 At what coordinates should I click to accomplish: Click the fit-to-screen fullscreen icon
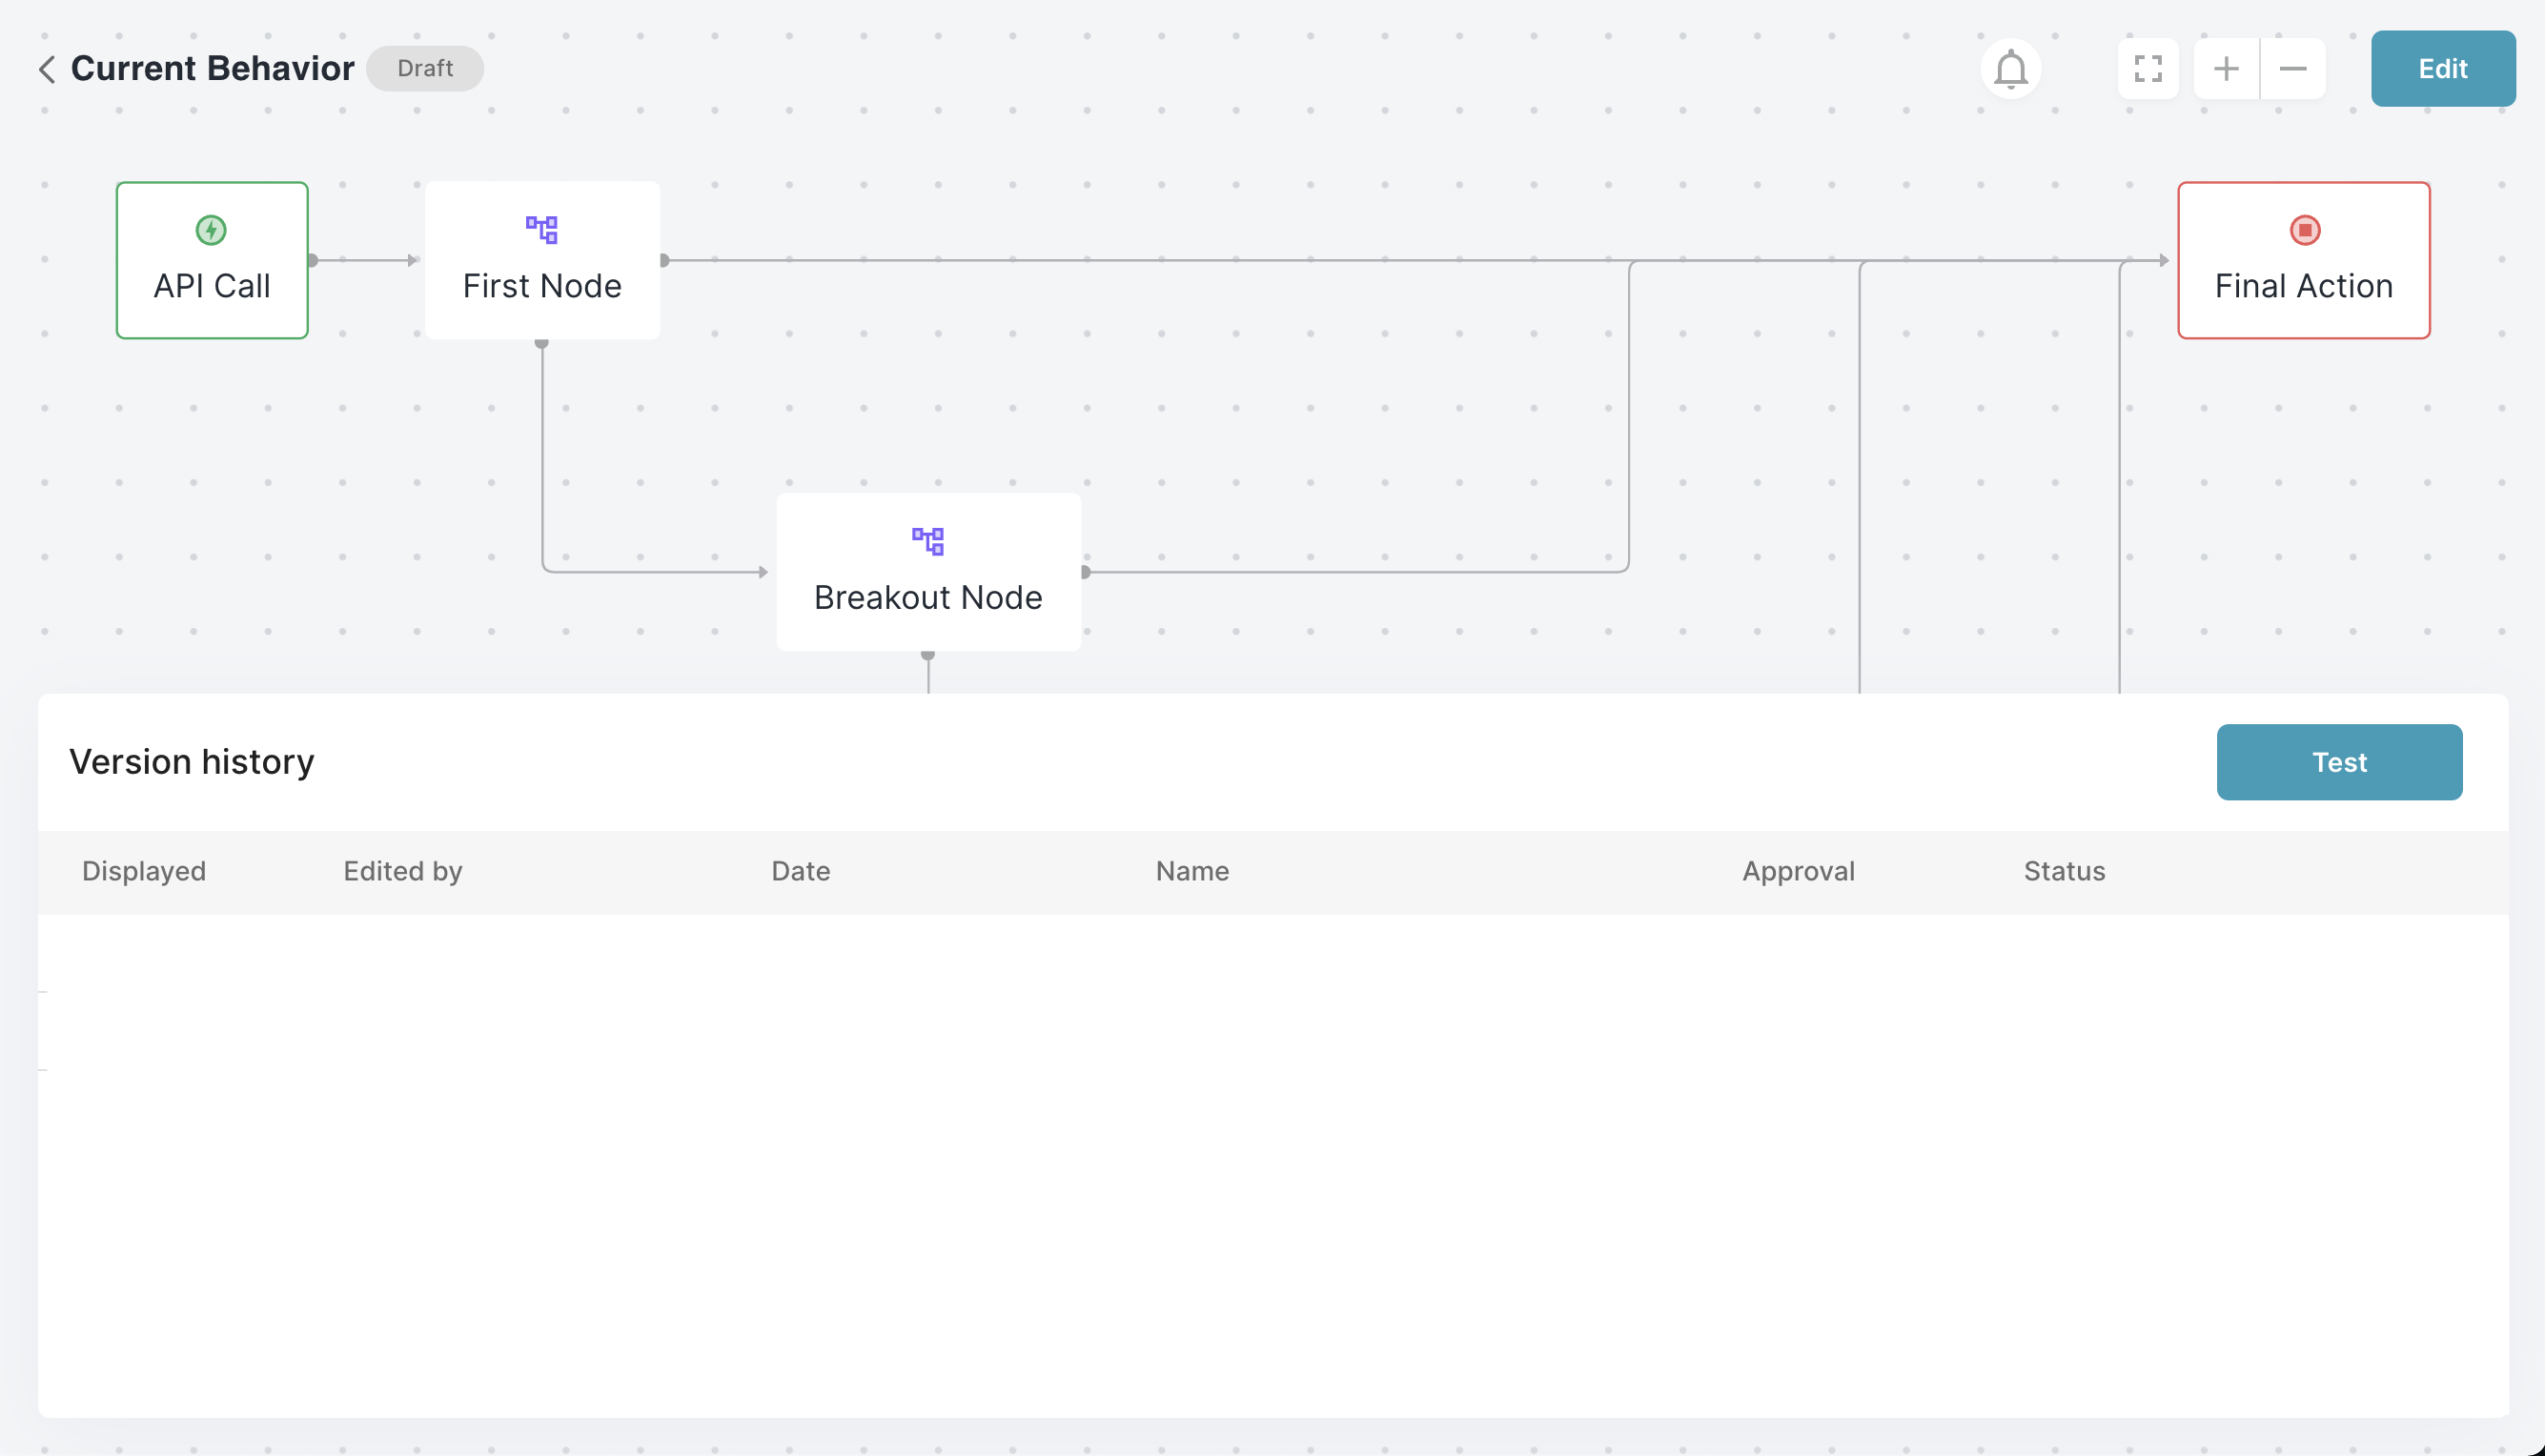coord(2148,69)
